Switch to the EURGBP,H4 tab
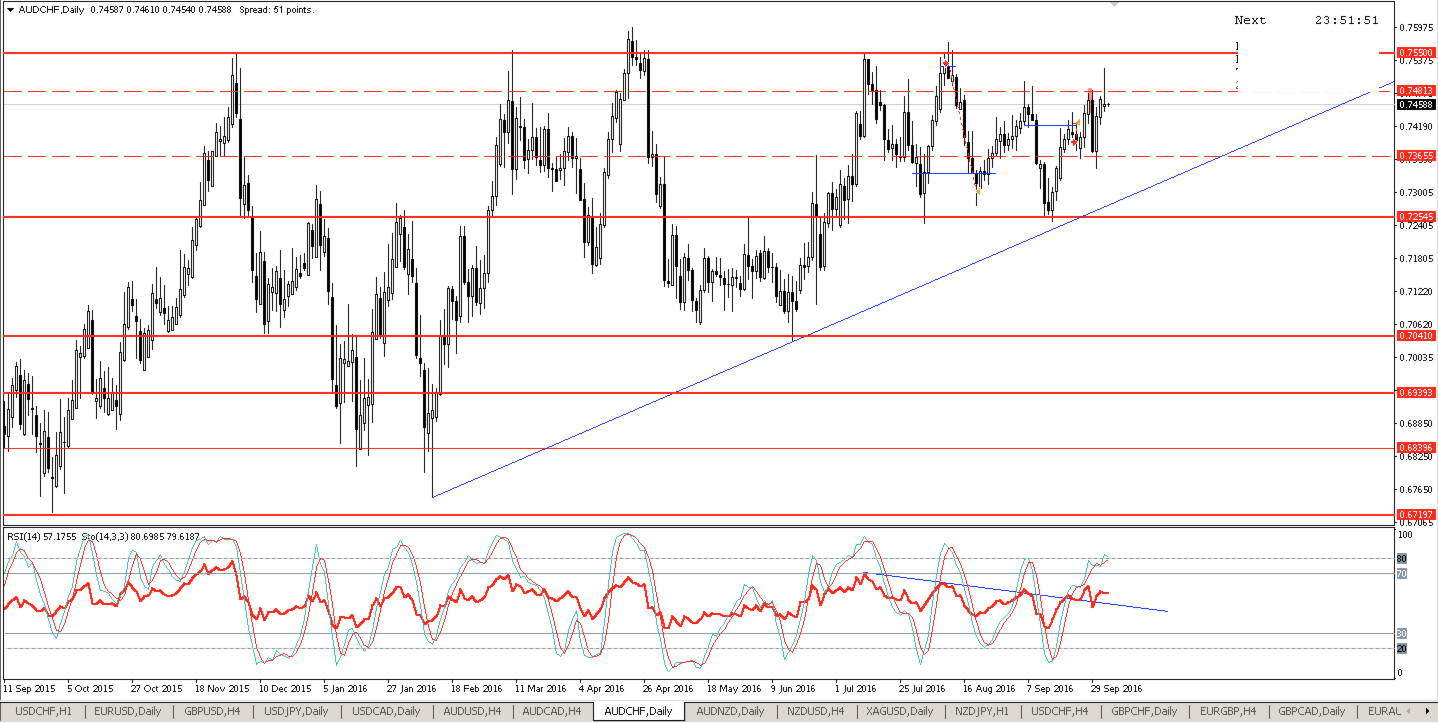1438x723 pixels. 1229,711
